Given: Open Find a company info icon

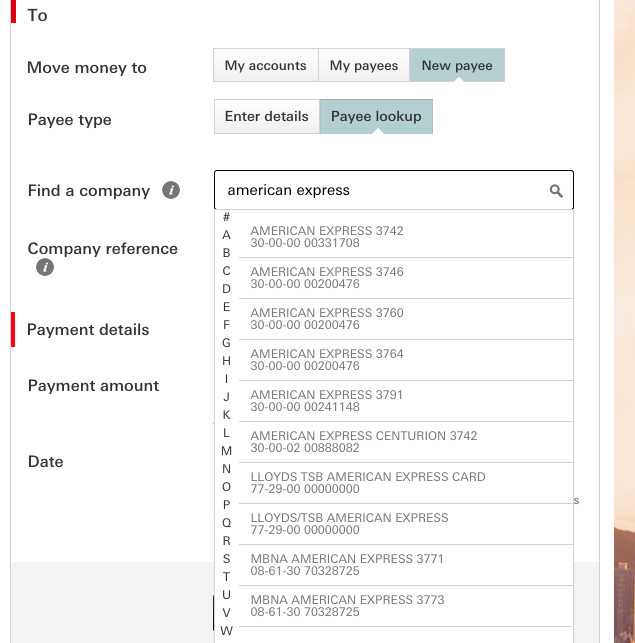Looking at the screenshot, I should (x=171, y=190).
